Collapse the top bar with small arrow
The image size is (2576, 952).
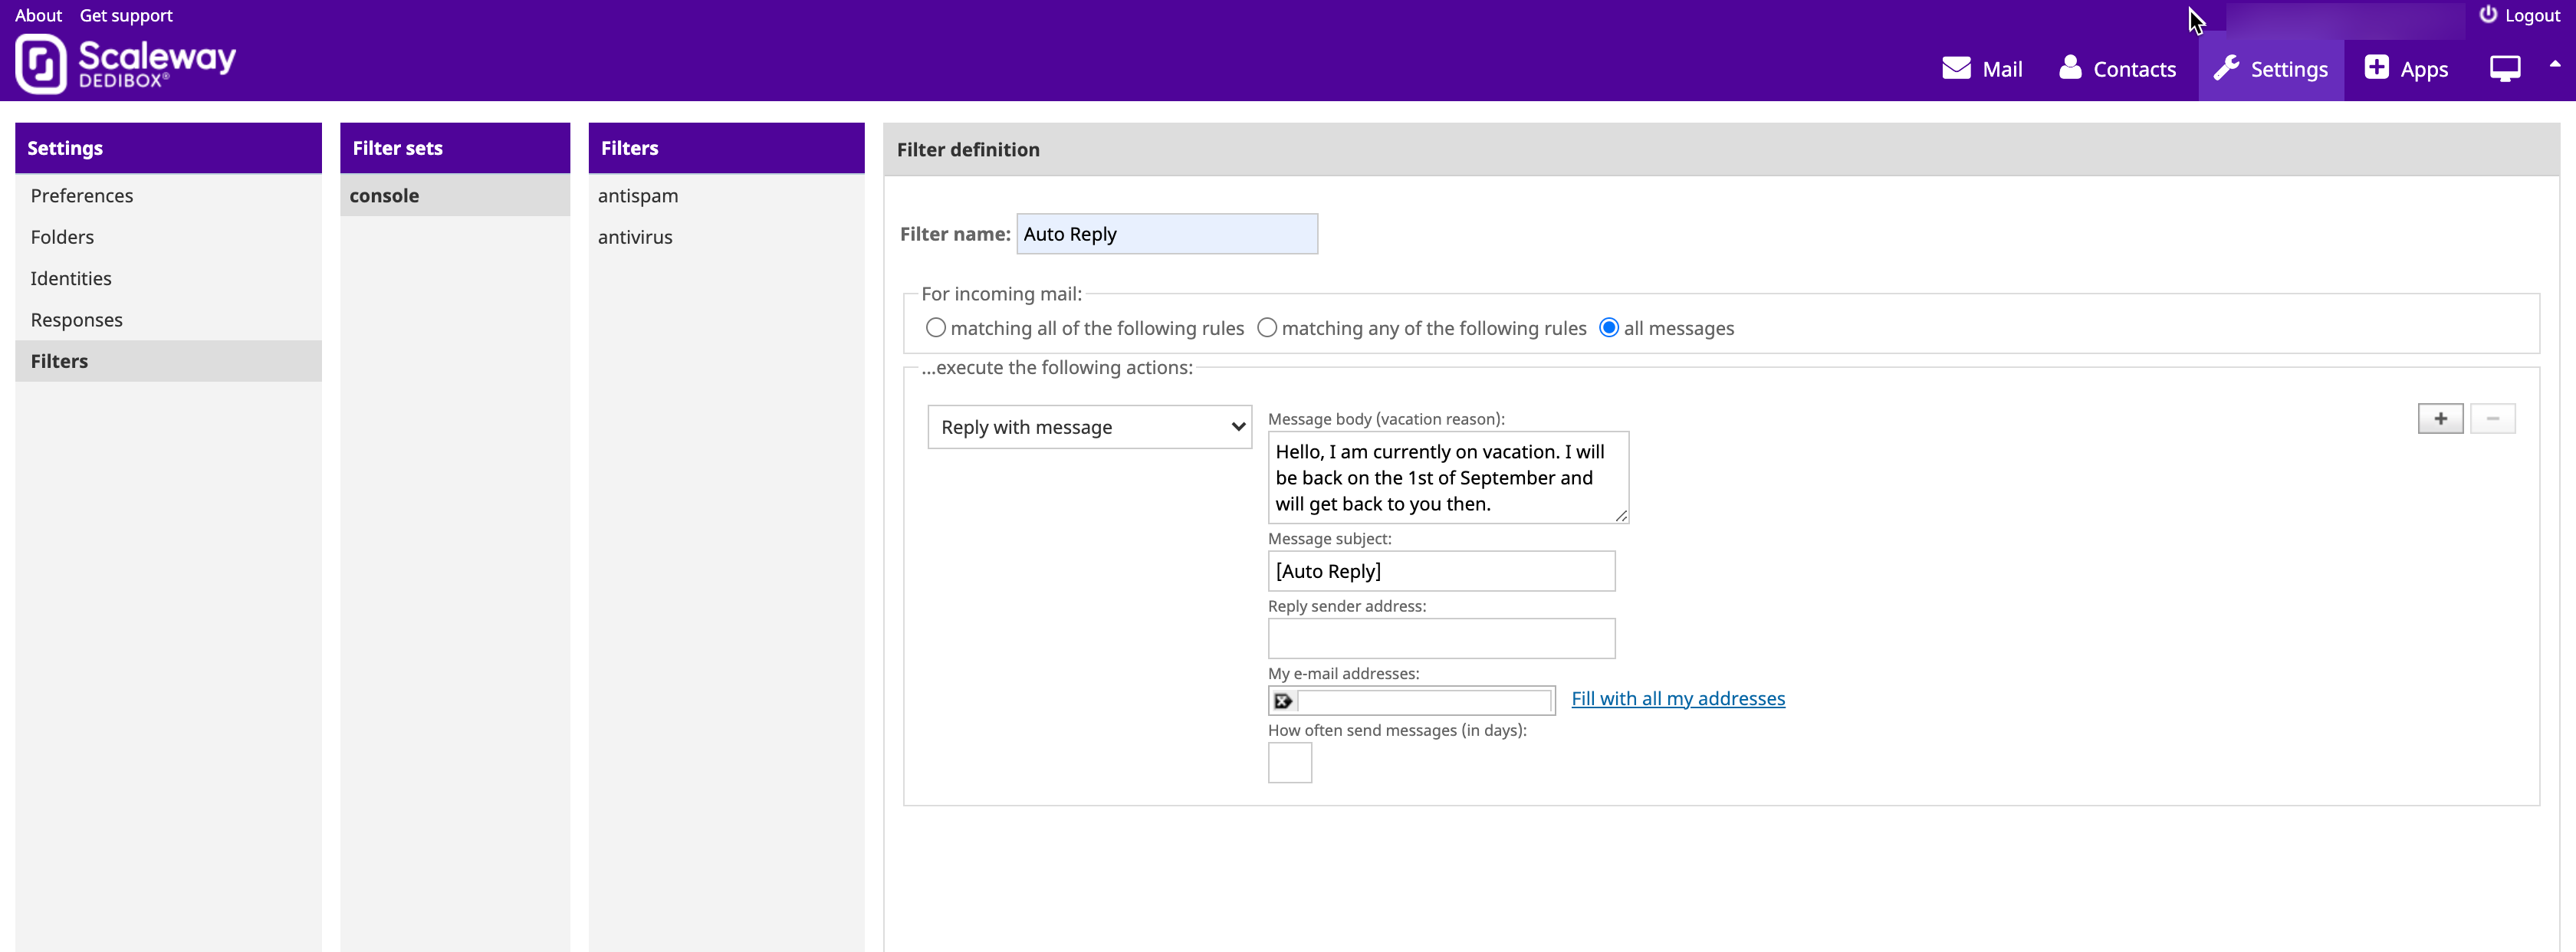click(x=2555, y=64)
